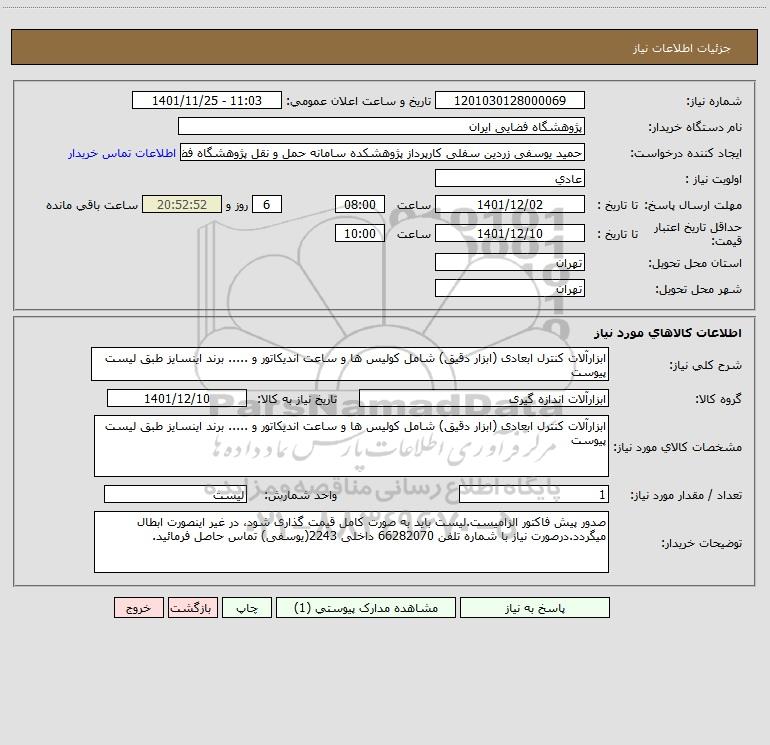The width and height of the screenshot is (770, 745).
Task: Click the ایجاد کننده درخواست label
Action: [686, 153]
